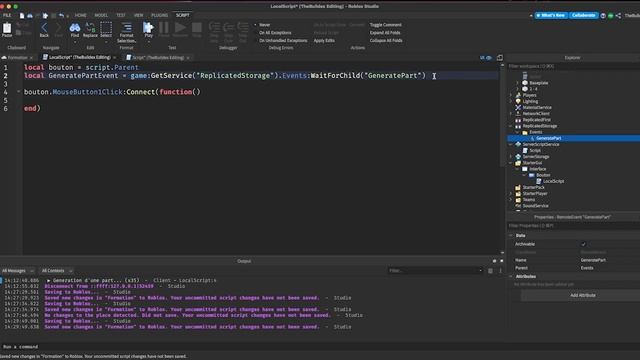Click the undo arrow in quick access toolbar
The image size is (640, 360).
(61, 16)
